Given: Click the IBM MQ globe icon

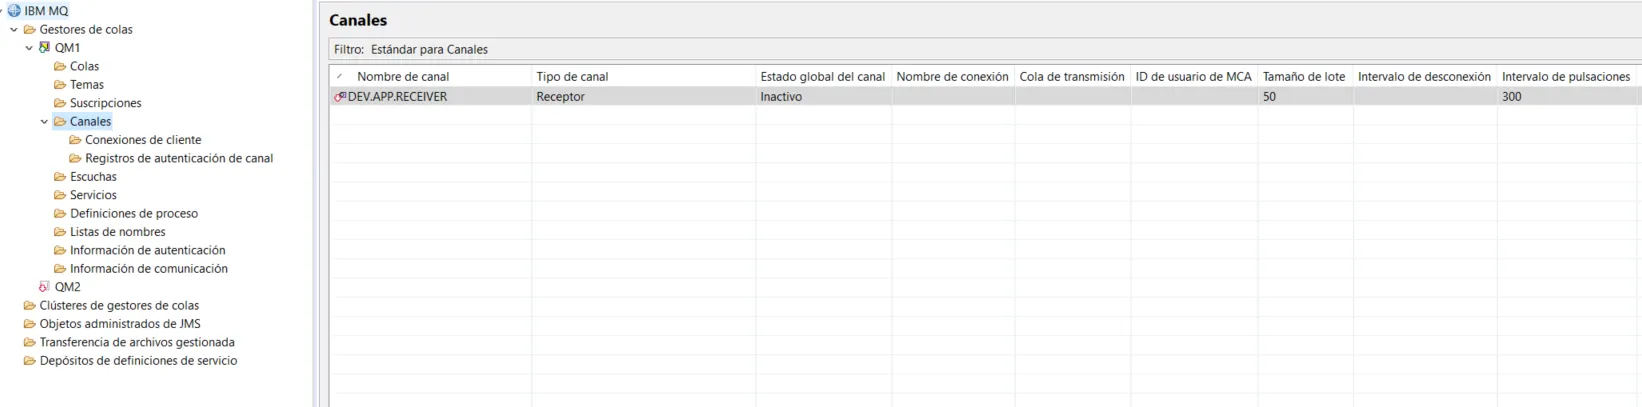Looking at the screenshot, I should pyautogui.click(x=14, y=11).
